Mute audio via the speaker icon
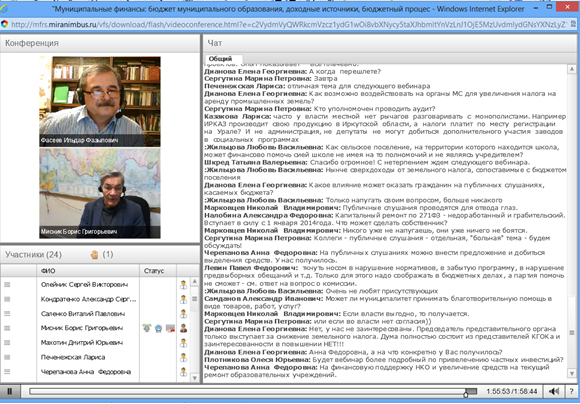The width and height of the screenshot is (580, 404). (x=554, y=391)
